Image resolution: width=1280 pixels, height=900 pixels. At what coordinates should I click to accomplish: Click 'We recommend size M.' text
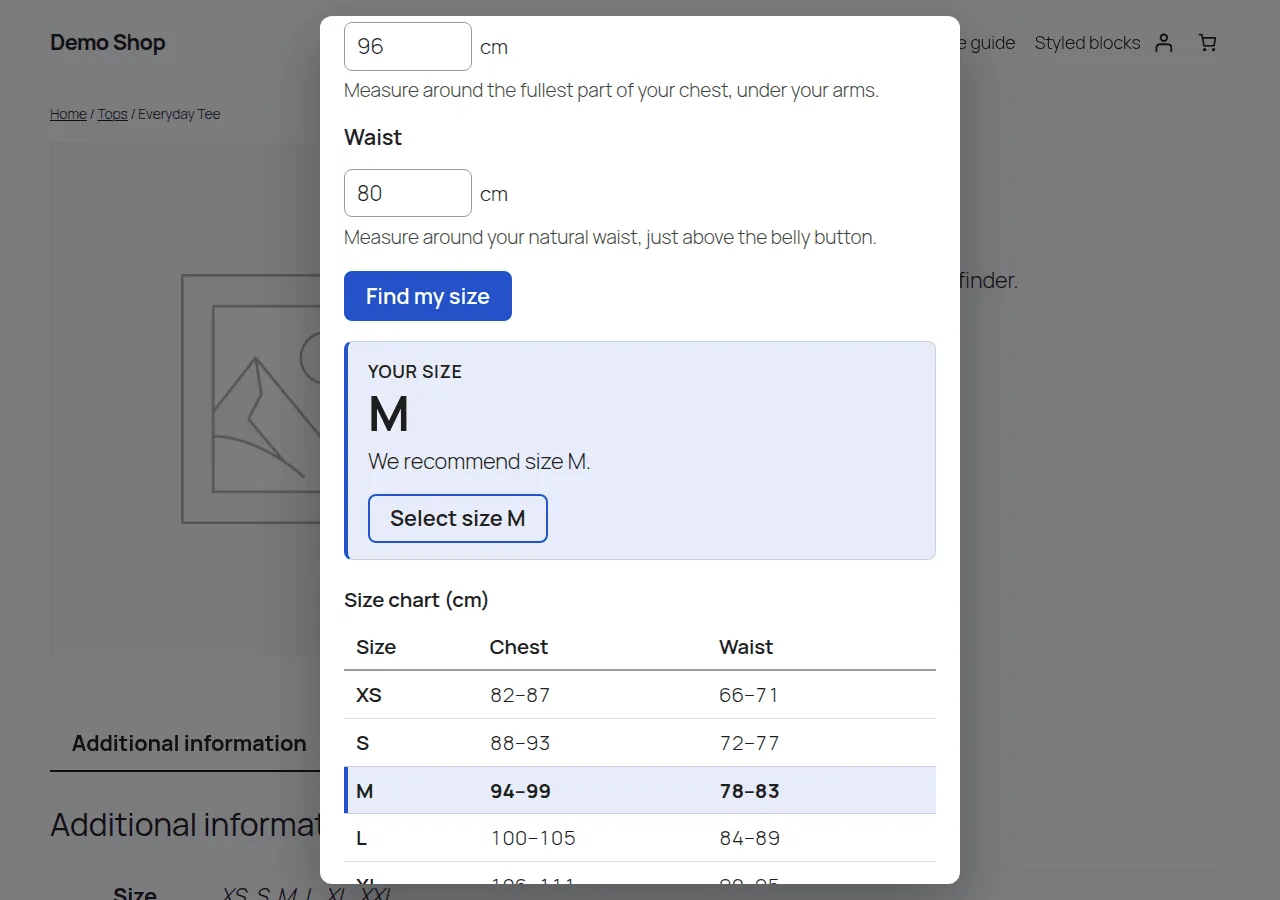479,461
